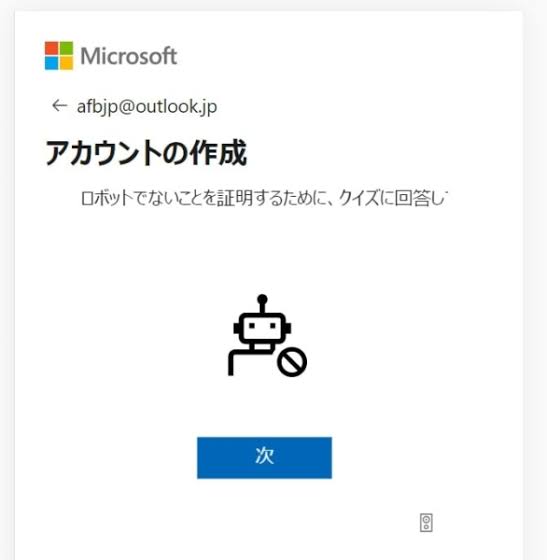
Task: Go back using the left arrow
Action: pos(59,105)
